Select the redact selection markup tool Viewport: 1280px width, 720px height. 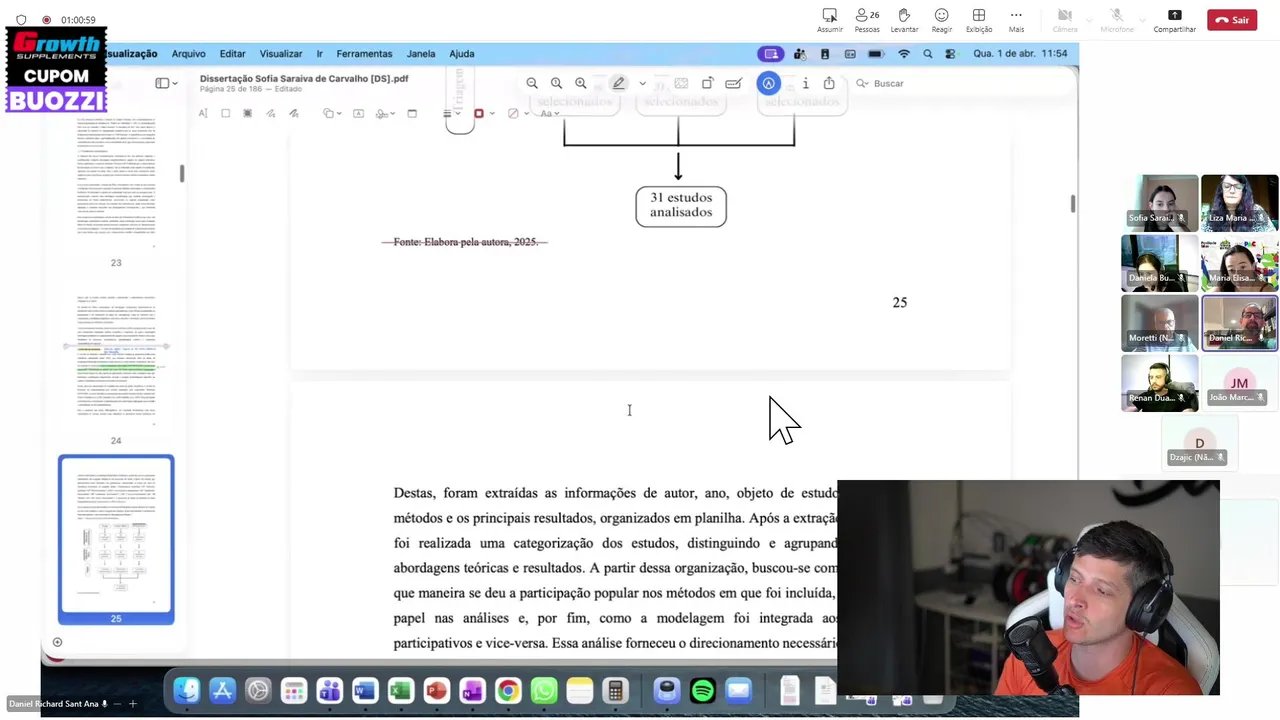coord(247,113)
